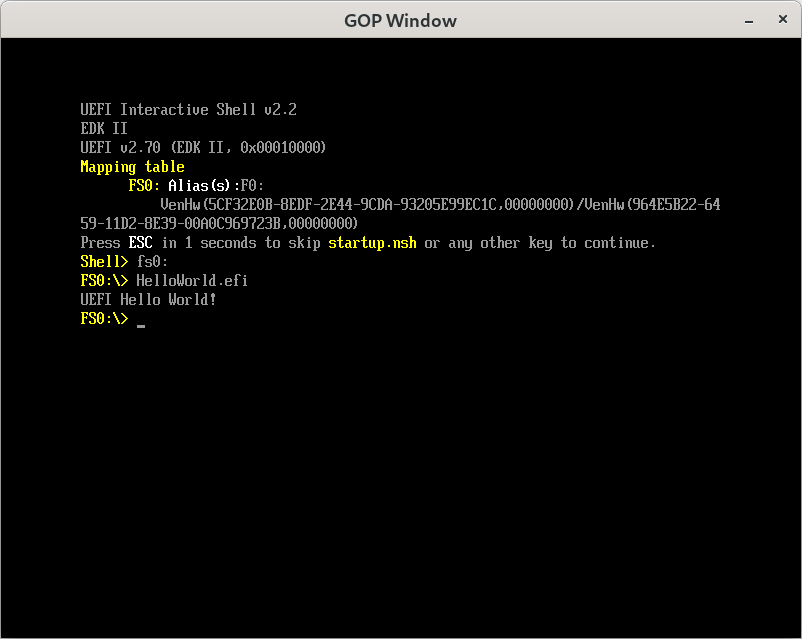Close the GOP Window

783,19
